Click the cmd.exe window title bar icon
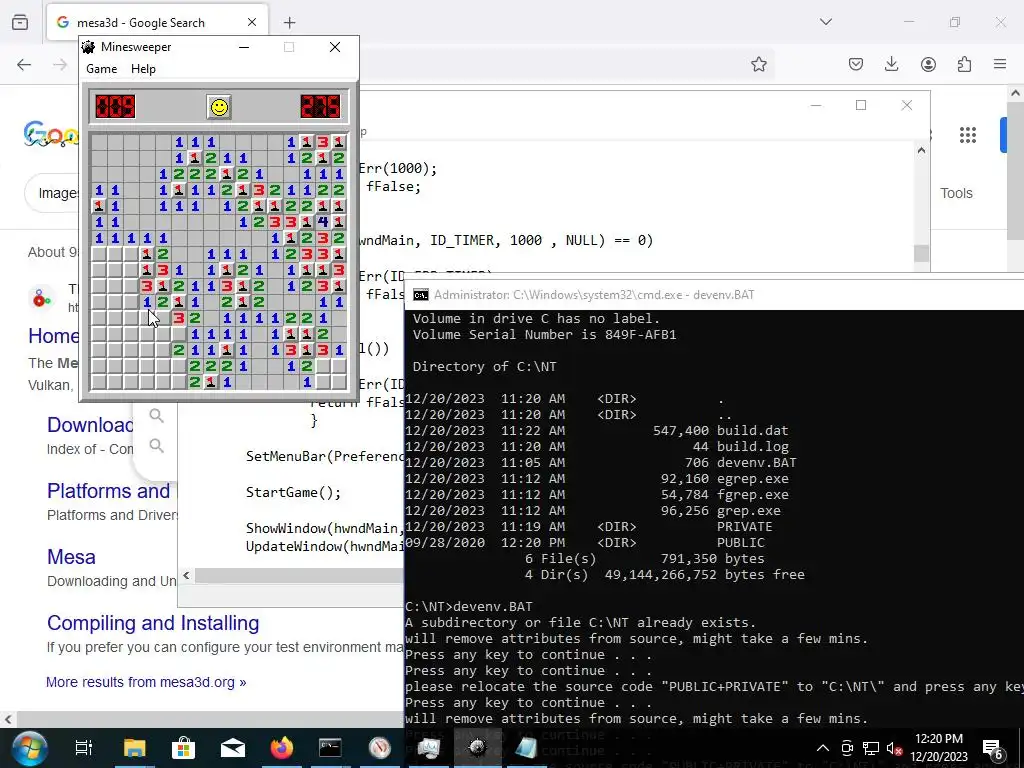This screenshot has width=1024, height=768. click(x=421, y=295)
